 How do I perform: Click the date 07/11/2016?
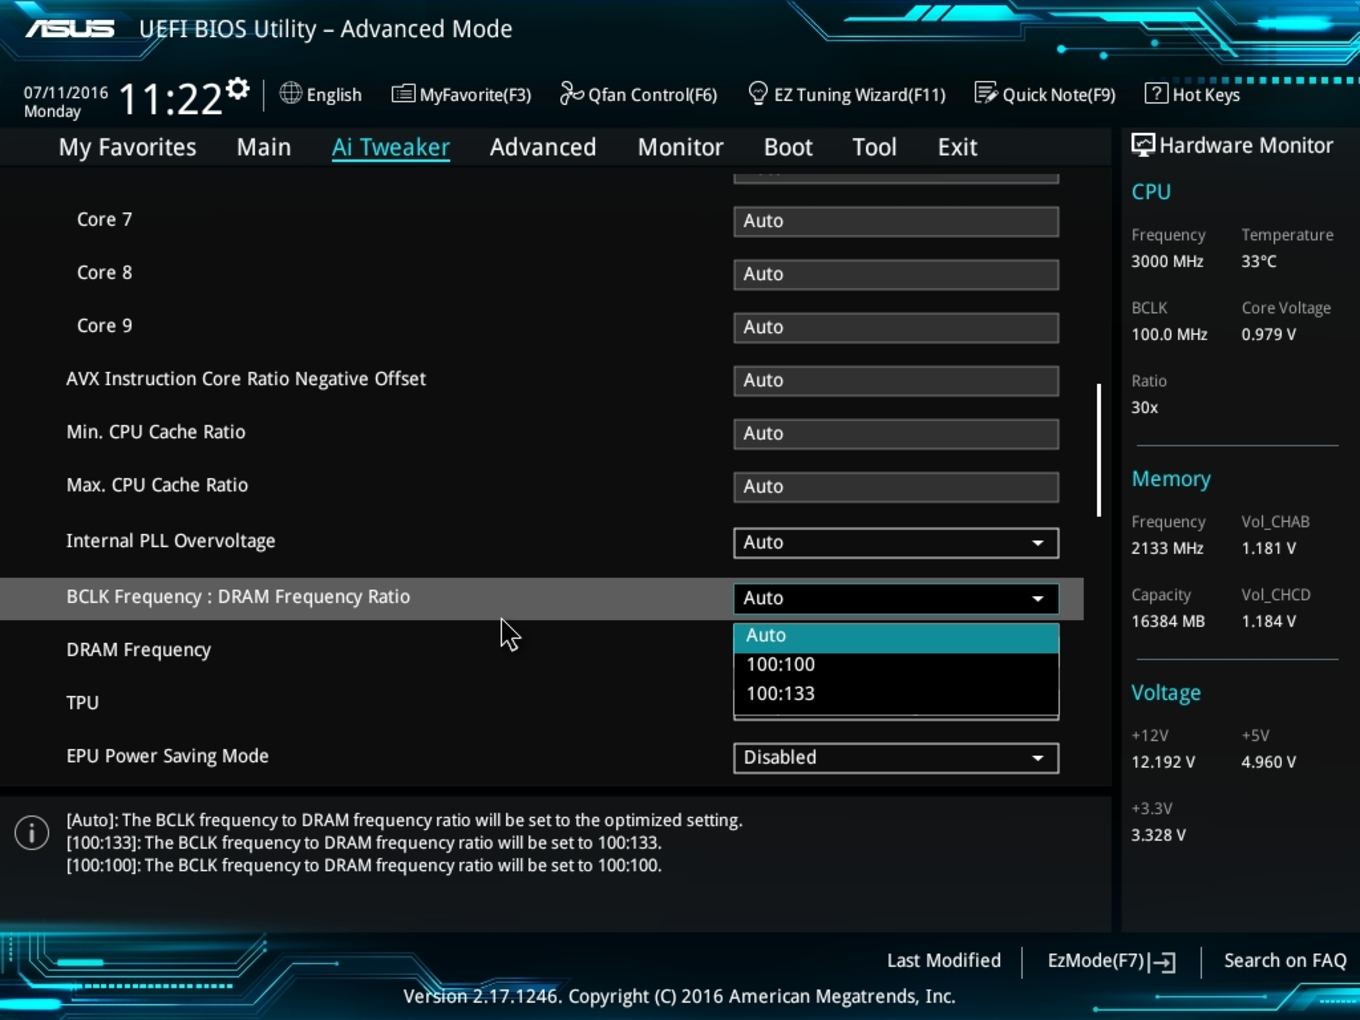(66, 92)
